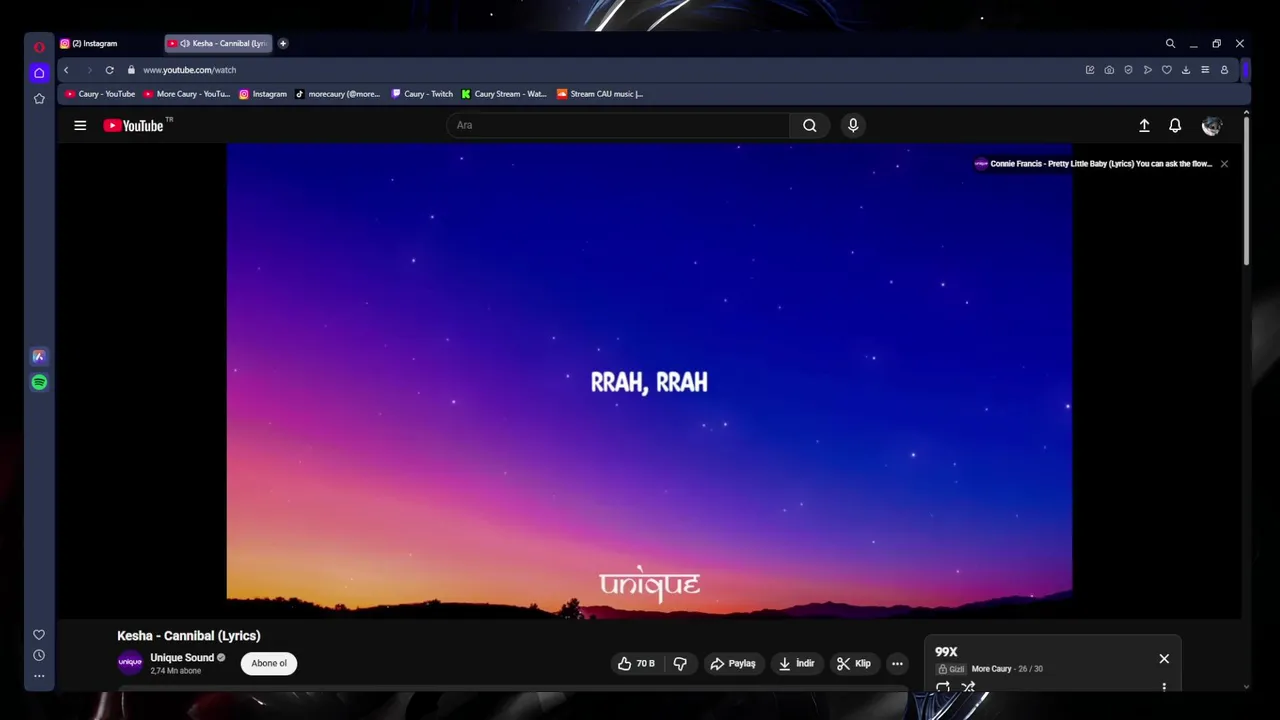The height and width of the screenshot is (720, 1280).
Task: Open Stream CAU music SoundCloud bookmark
Action: click(600, 94)
